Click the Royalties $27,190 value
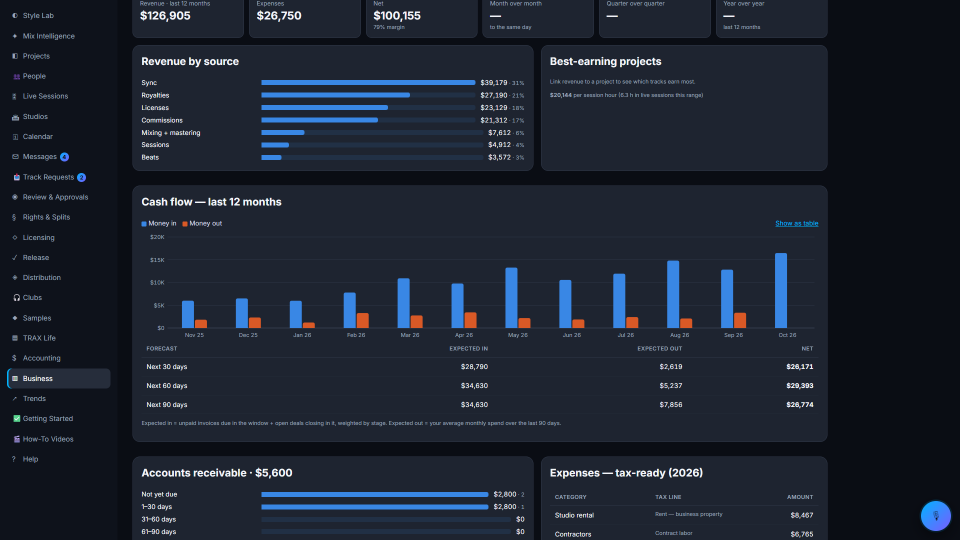 [x=493, y=96]
